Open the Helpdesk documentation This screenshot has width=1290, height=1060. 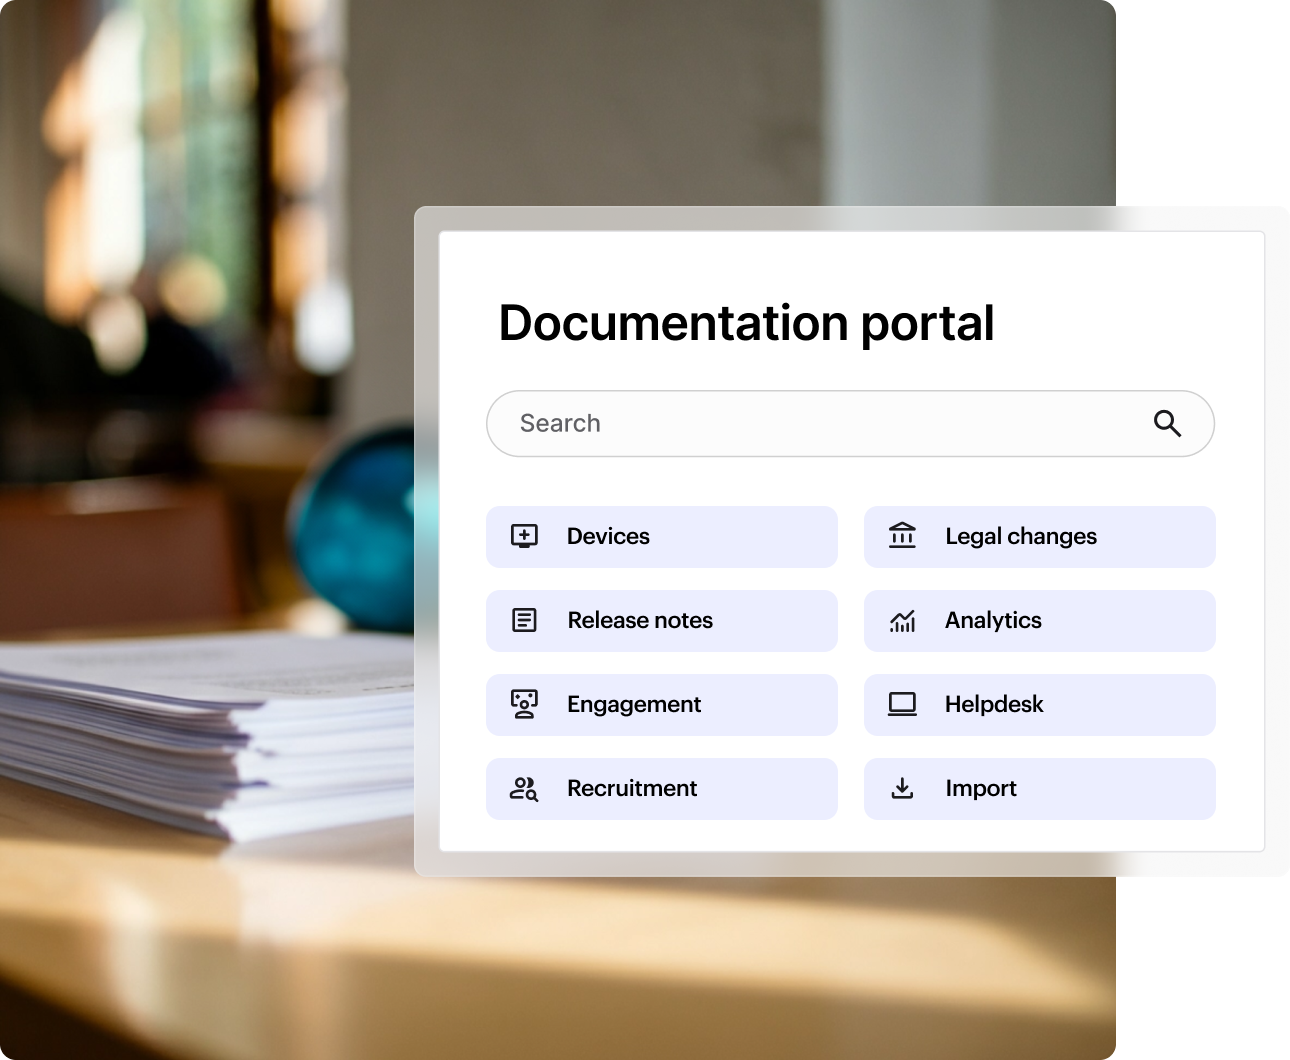pyautogui.click(x=994, y=705)
